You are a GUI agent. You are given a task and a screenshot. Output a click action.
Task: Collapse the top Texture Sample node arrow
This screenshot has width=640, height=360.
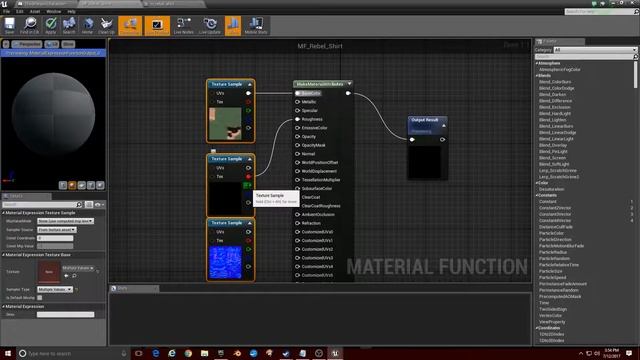pyautogui.click(x=250, y=84)
